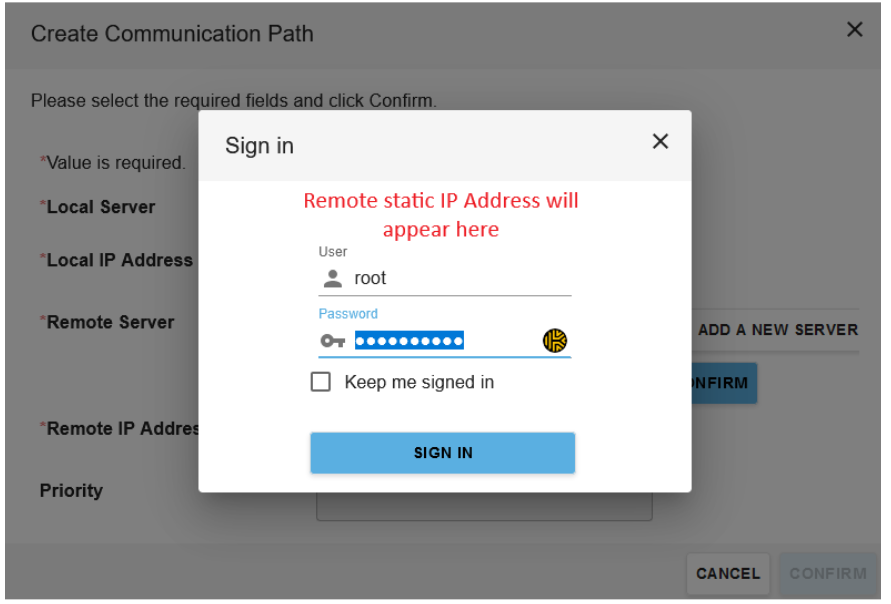This screenshot has height=604, width=891.
Task: Click the red Remote static IP Address note
Action: (x=441, y=215)
